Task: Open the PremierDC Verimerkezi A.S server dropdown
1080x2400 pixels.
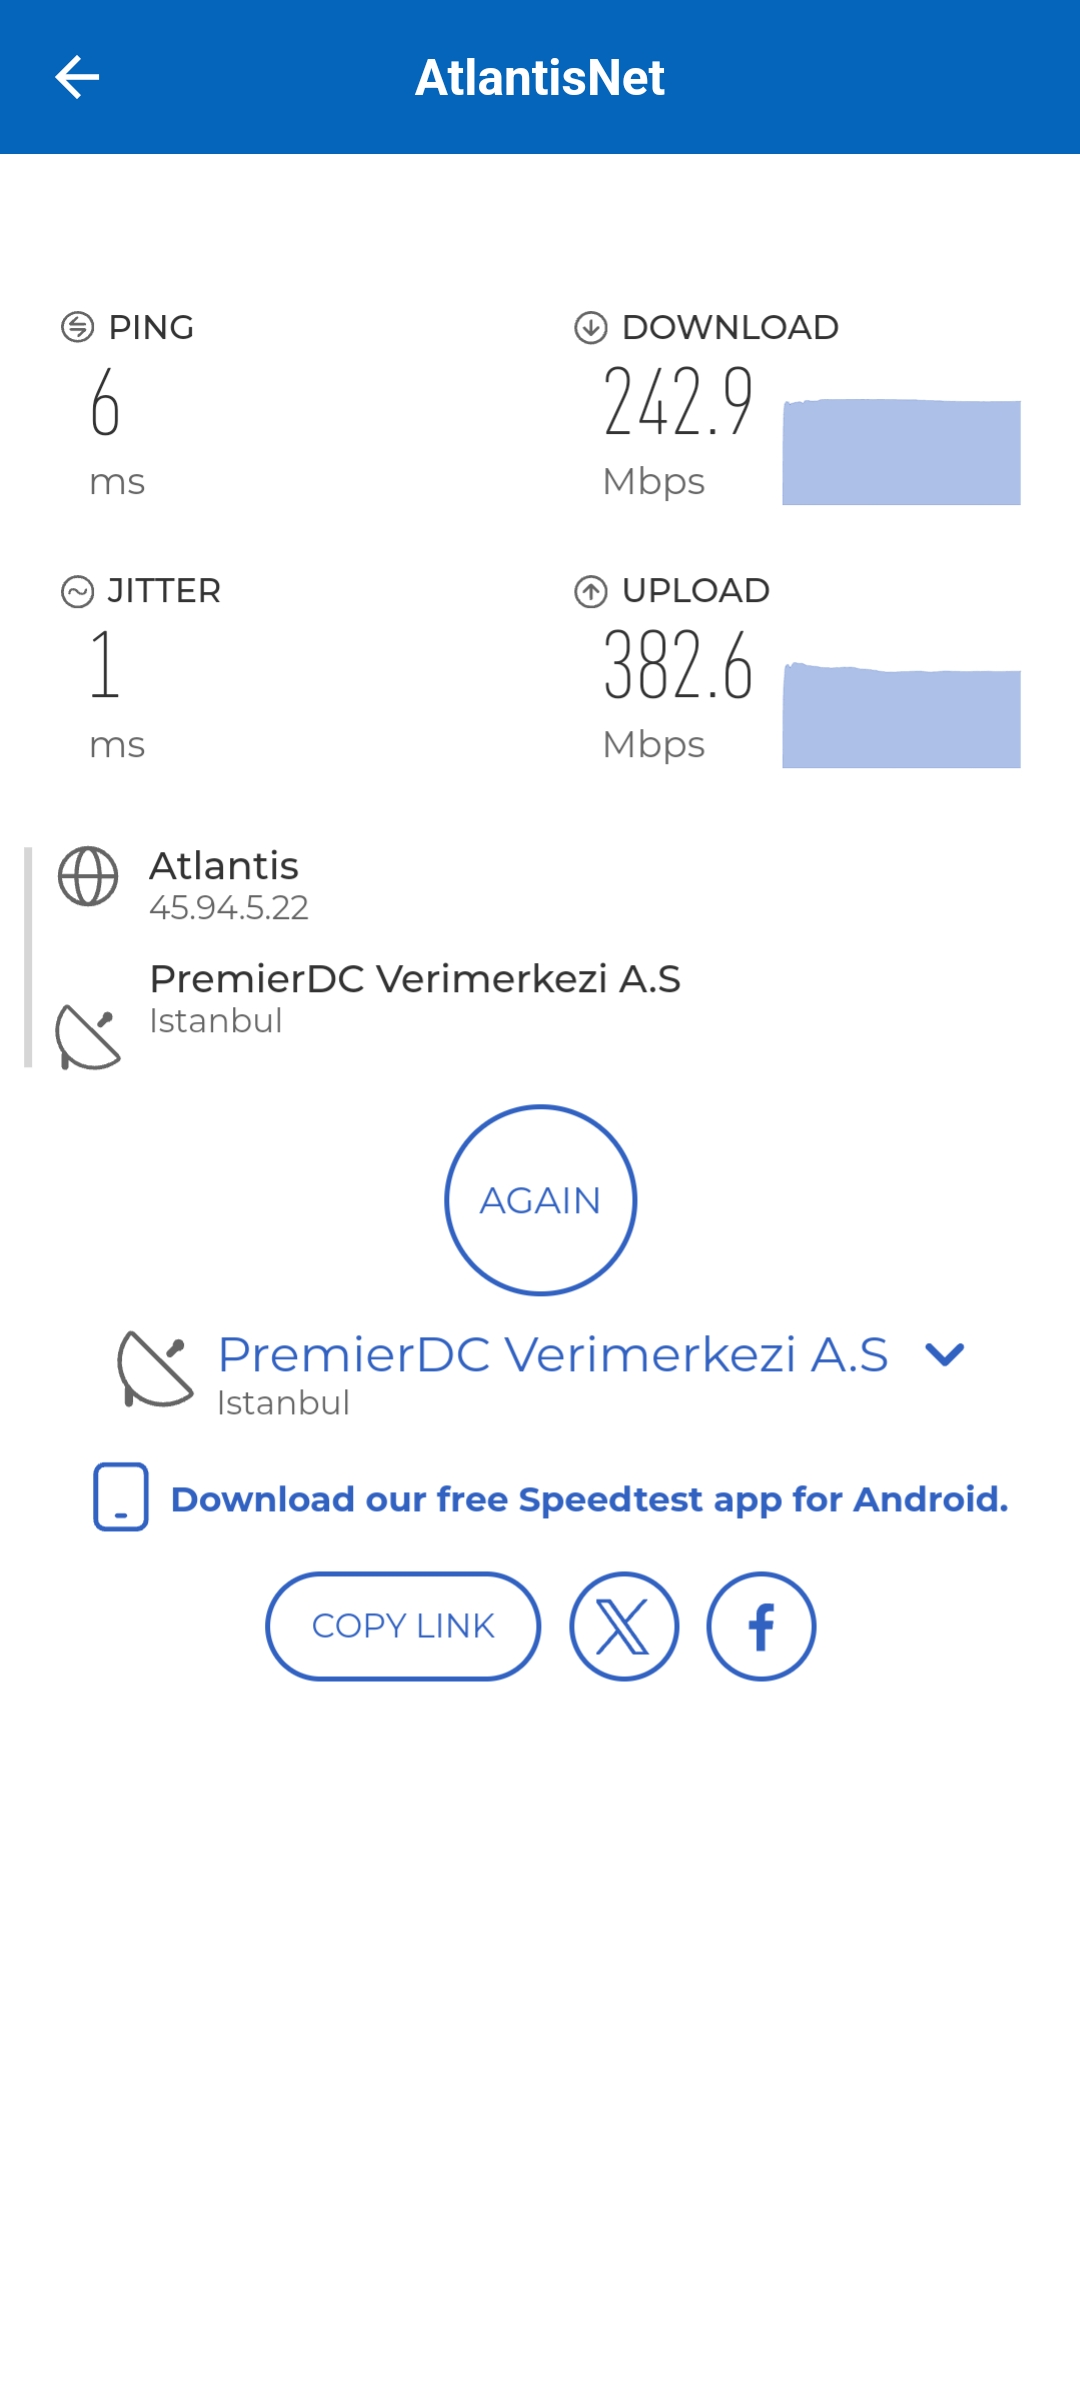Action: pos(552,1355)
